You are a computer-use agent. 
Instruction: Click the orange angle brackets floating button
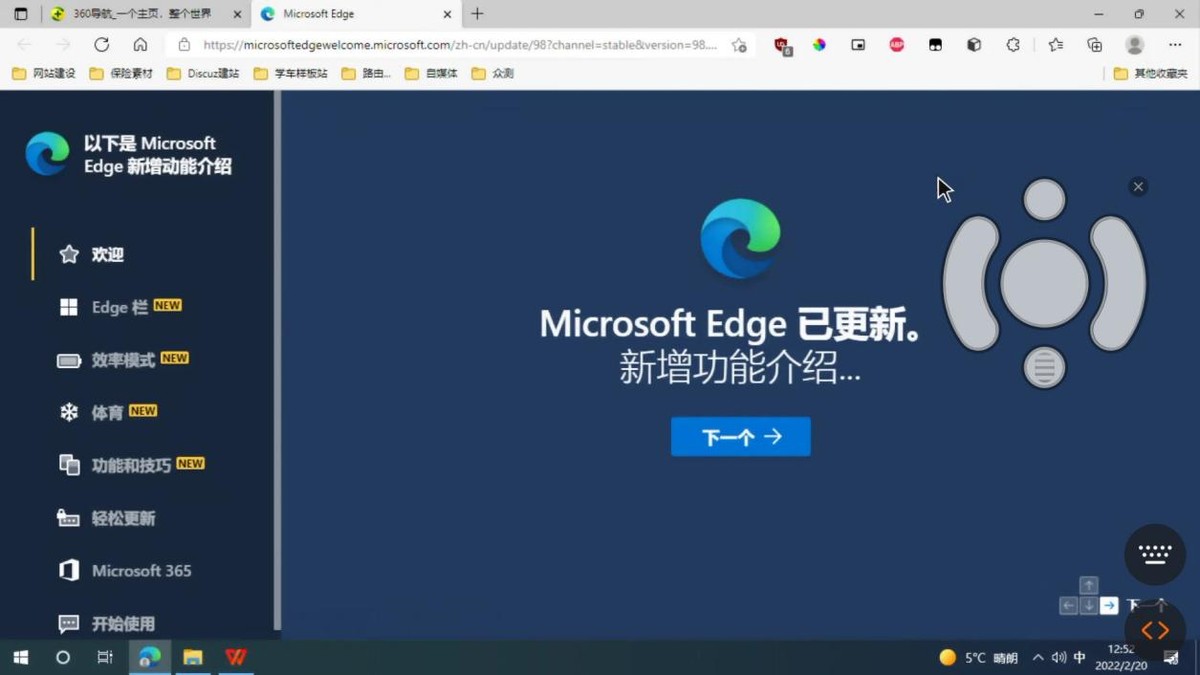[1155, 630]
